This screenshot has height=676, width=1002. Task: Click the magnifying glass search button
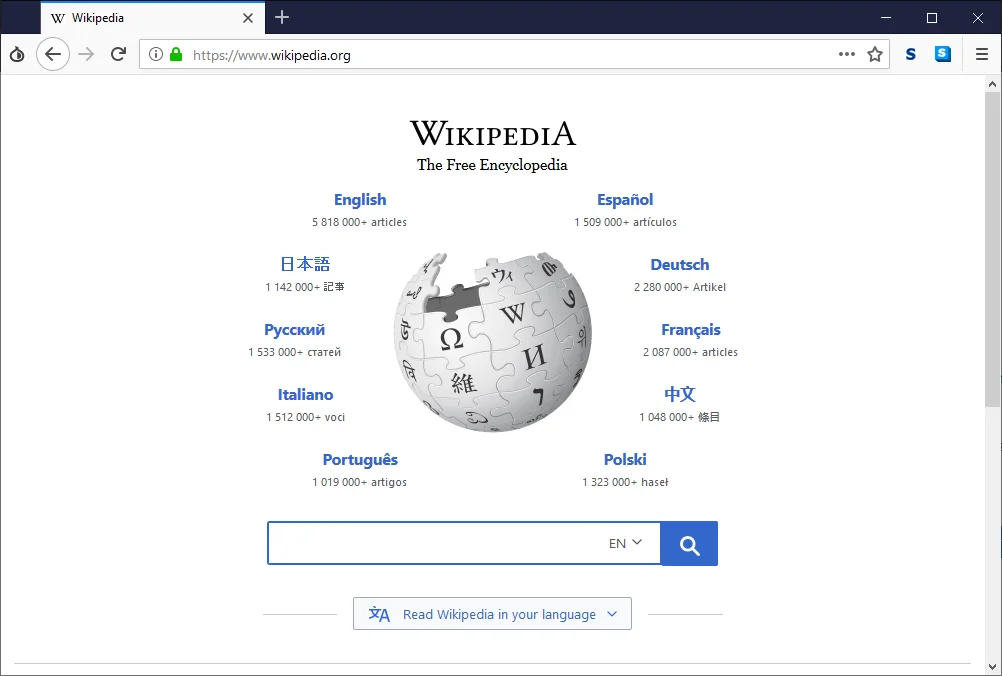click(689, 544)
